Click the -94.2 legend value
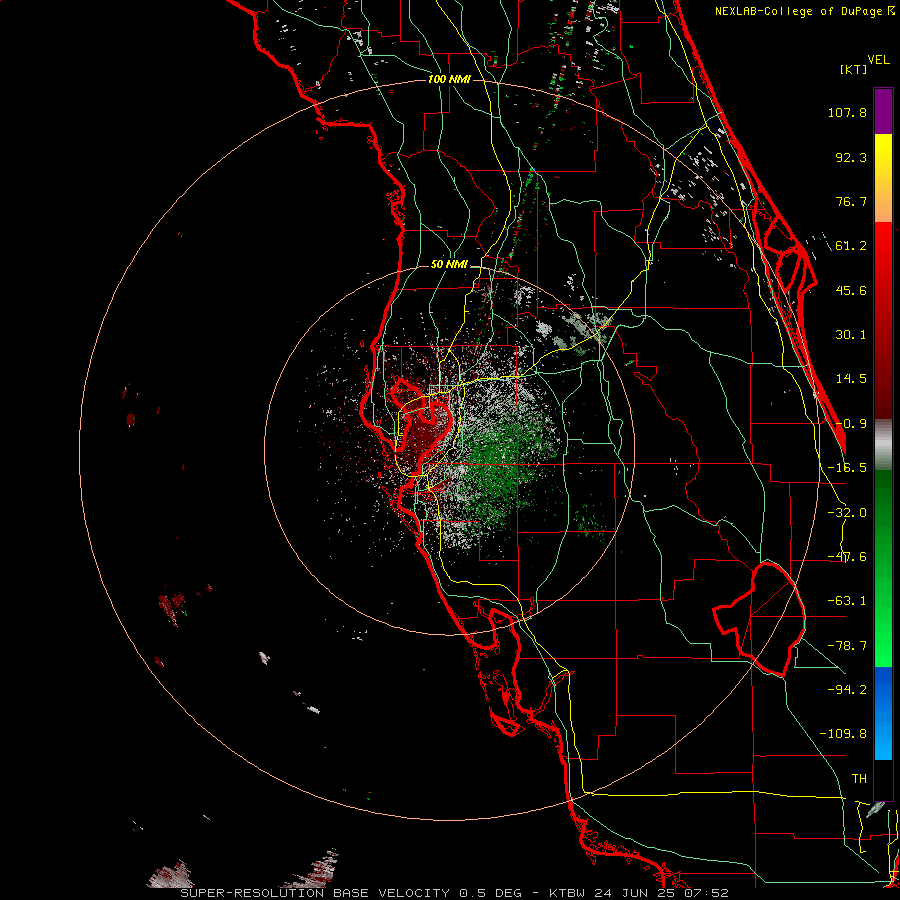The height and width of the screenshot is (900, 900). tap(847, 690)
